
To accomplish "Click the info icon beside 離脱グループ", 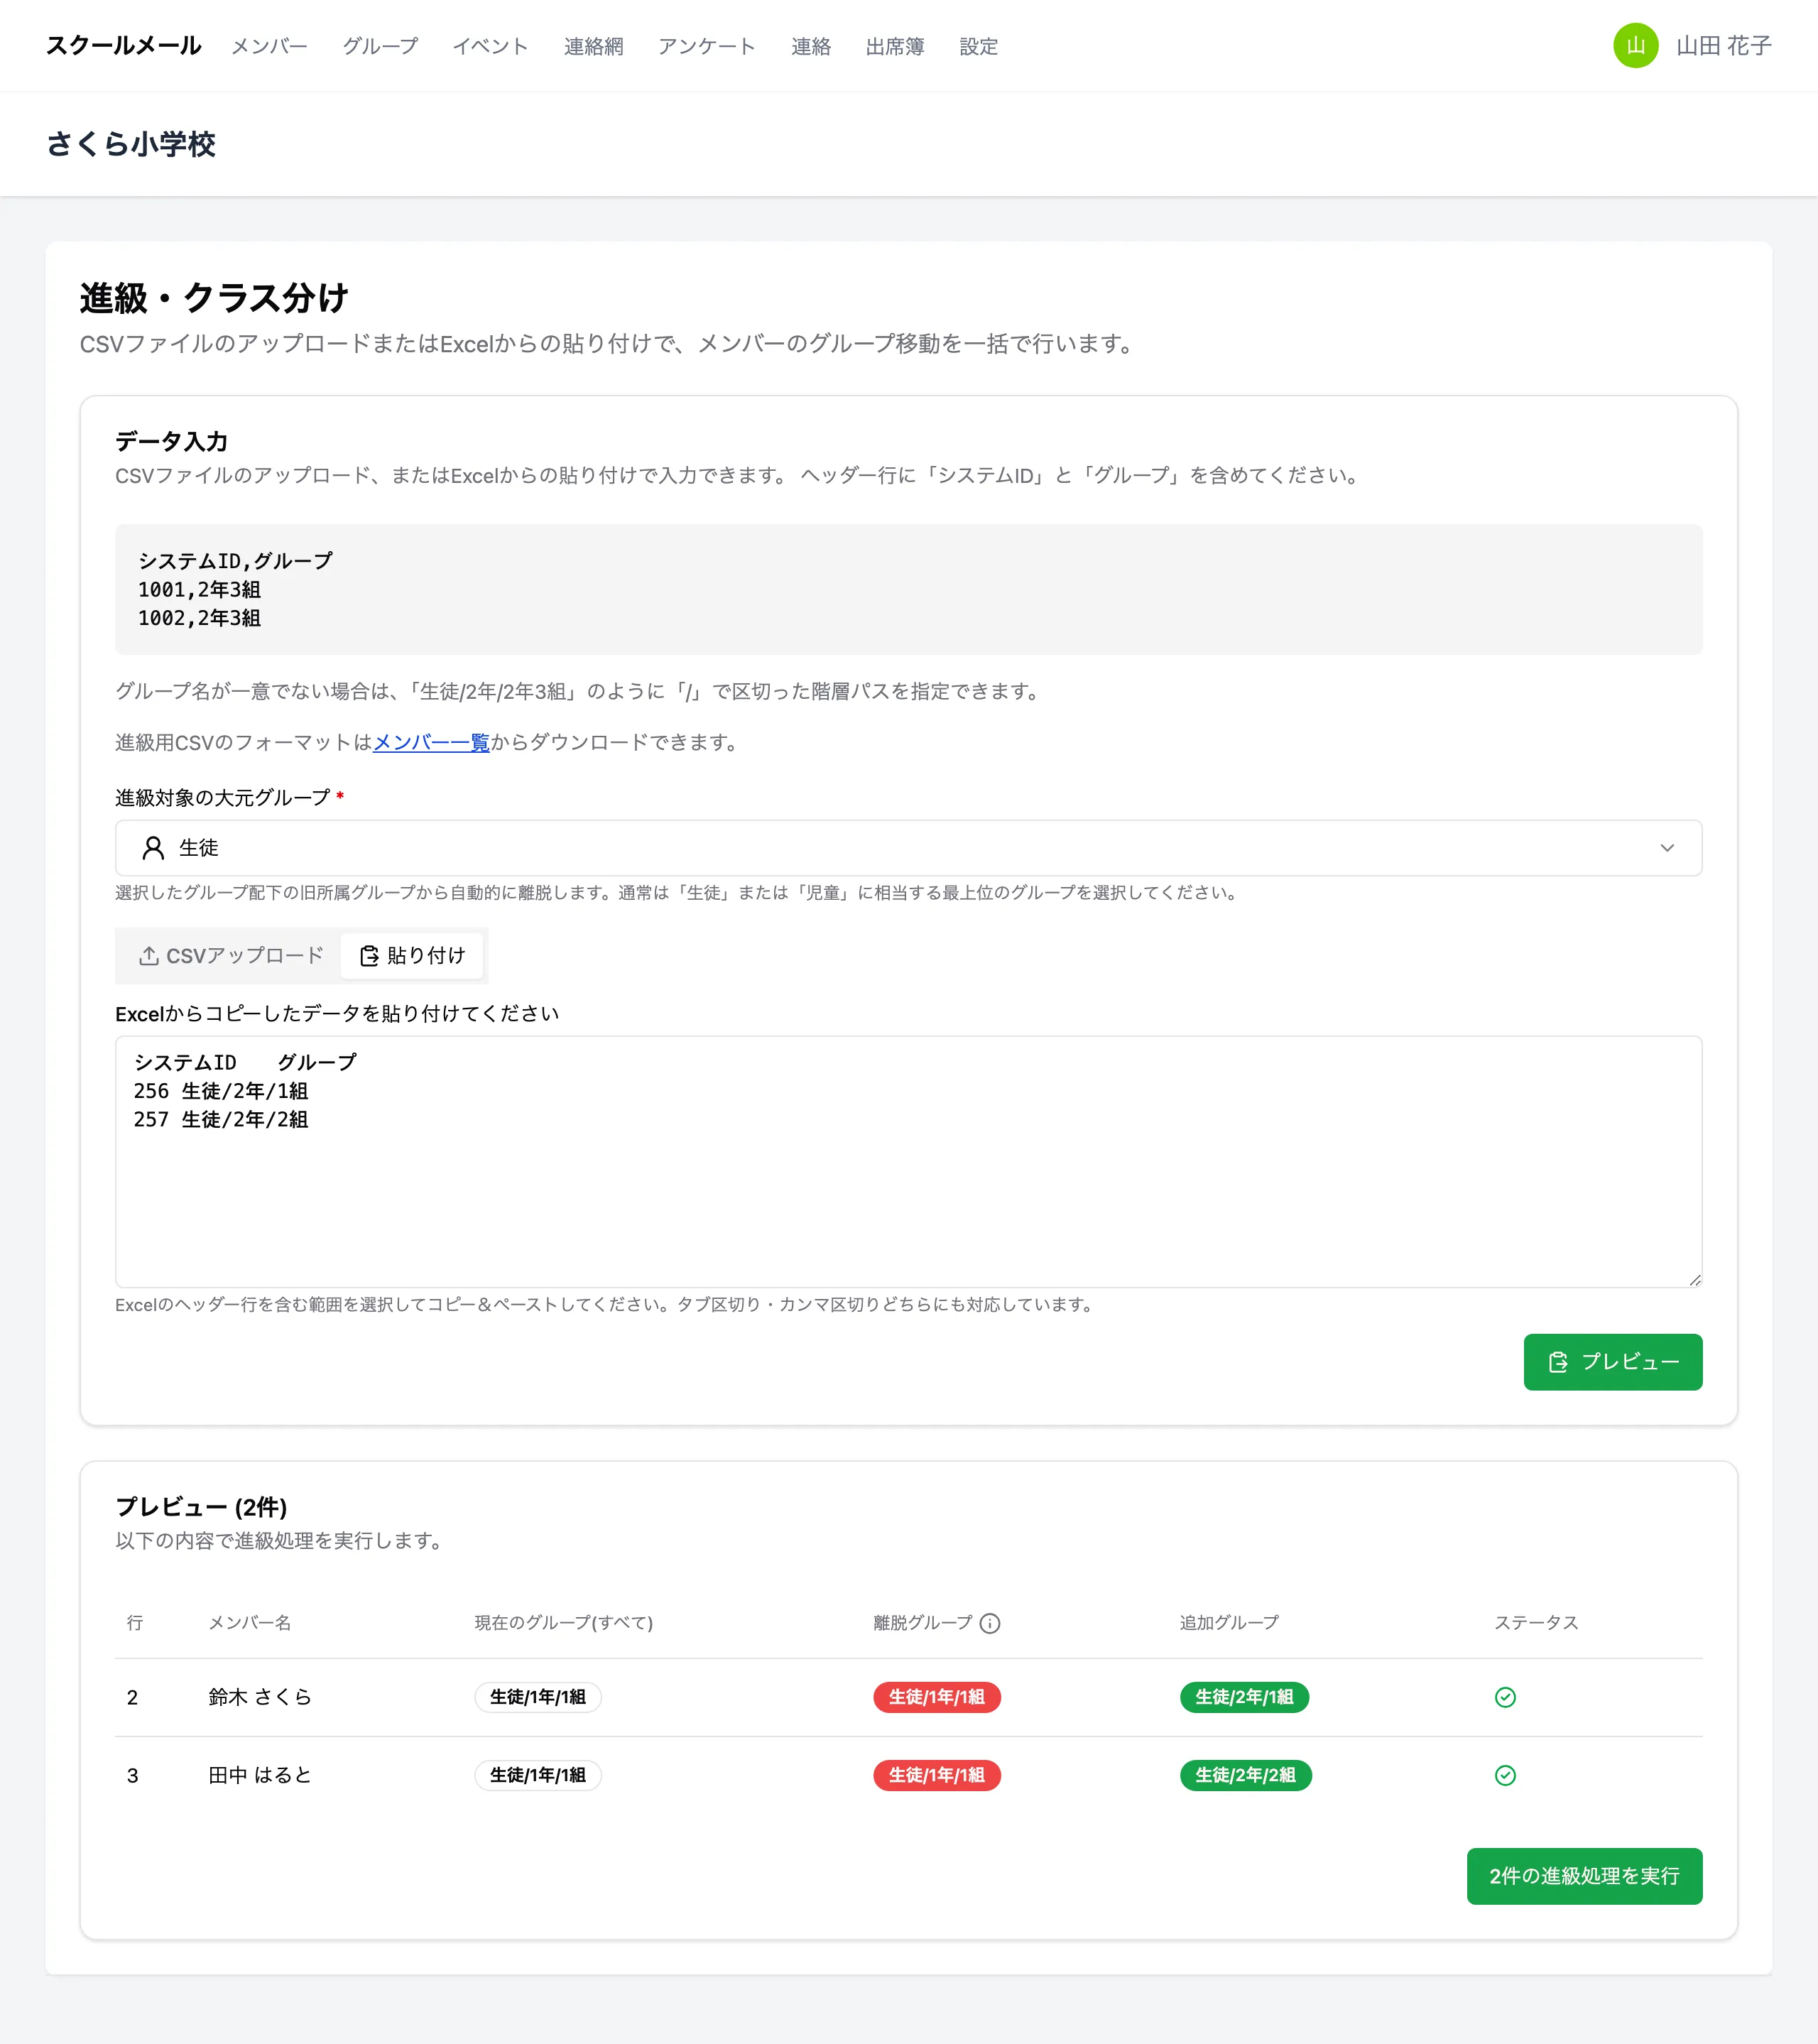I will [x=989, y=1623].
